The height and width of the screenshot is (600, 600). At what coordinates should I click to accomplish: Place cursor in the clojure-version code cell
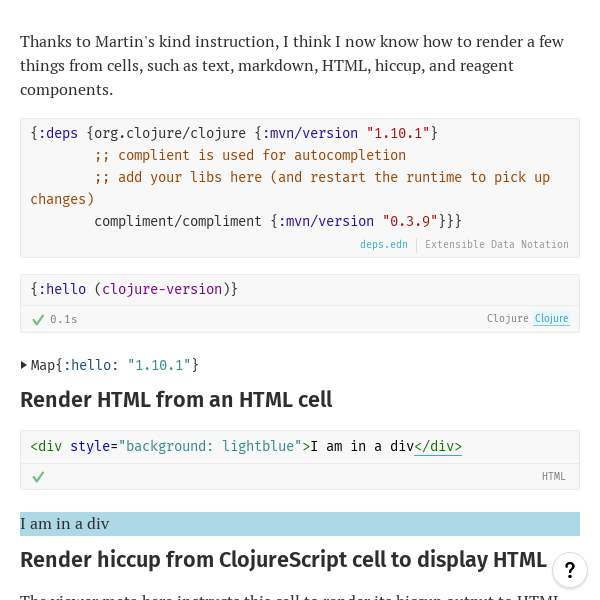tap(300, 289)
